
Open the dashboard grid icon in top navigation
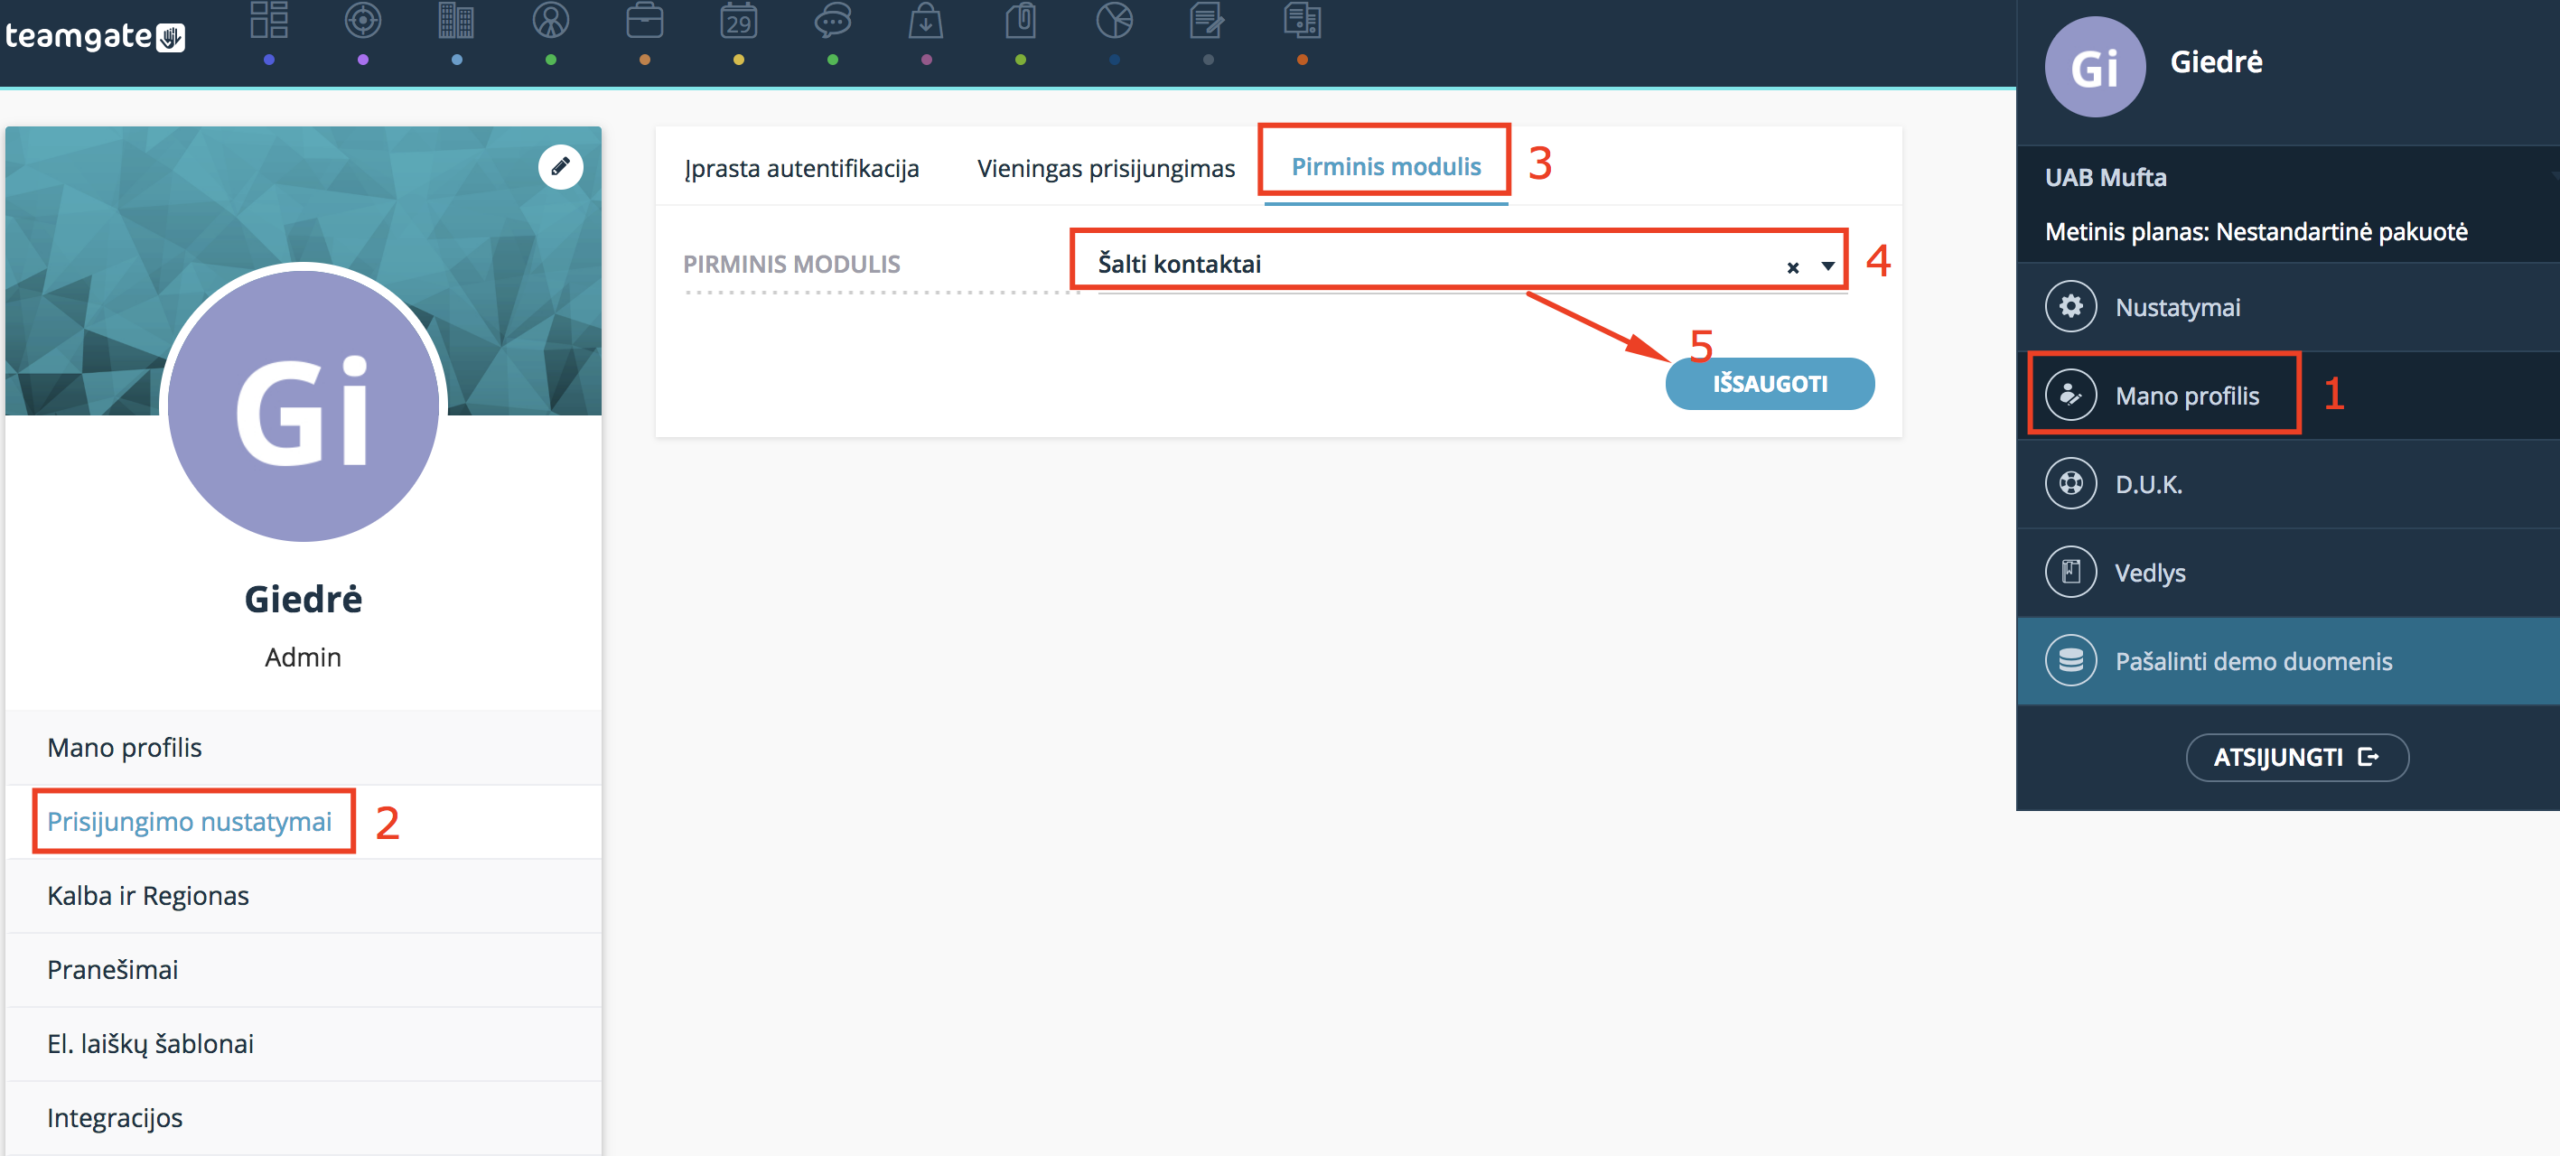tap(269, 21)
